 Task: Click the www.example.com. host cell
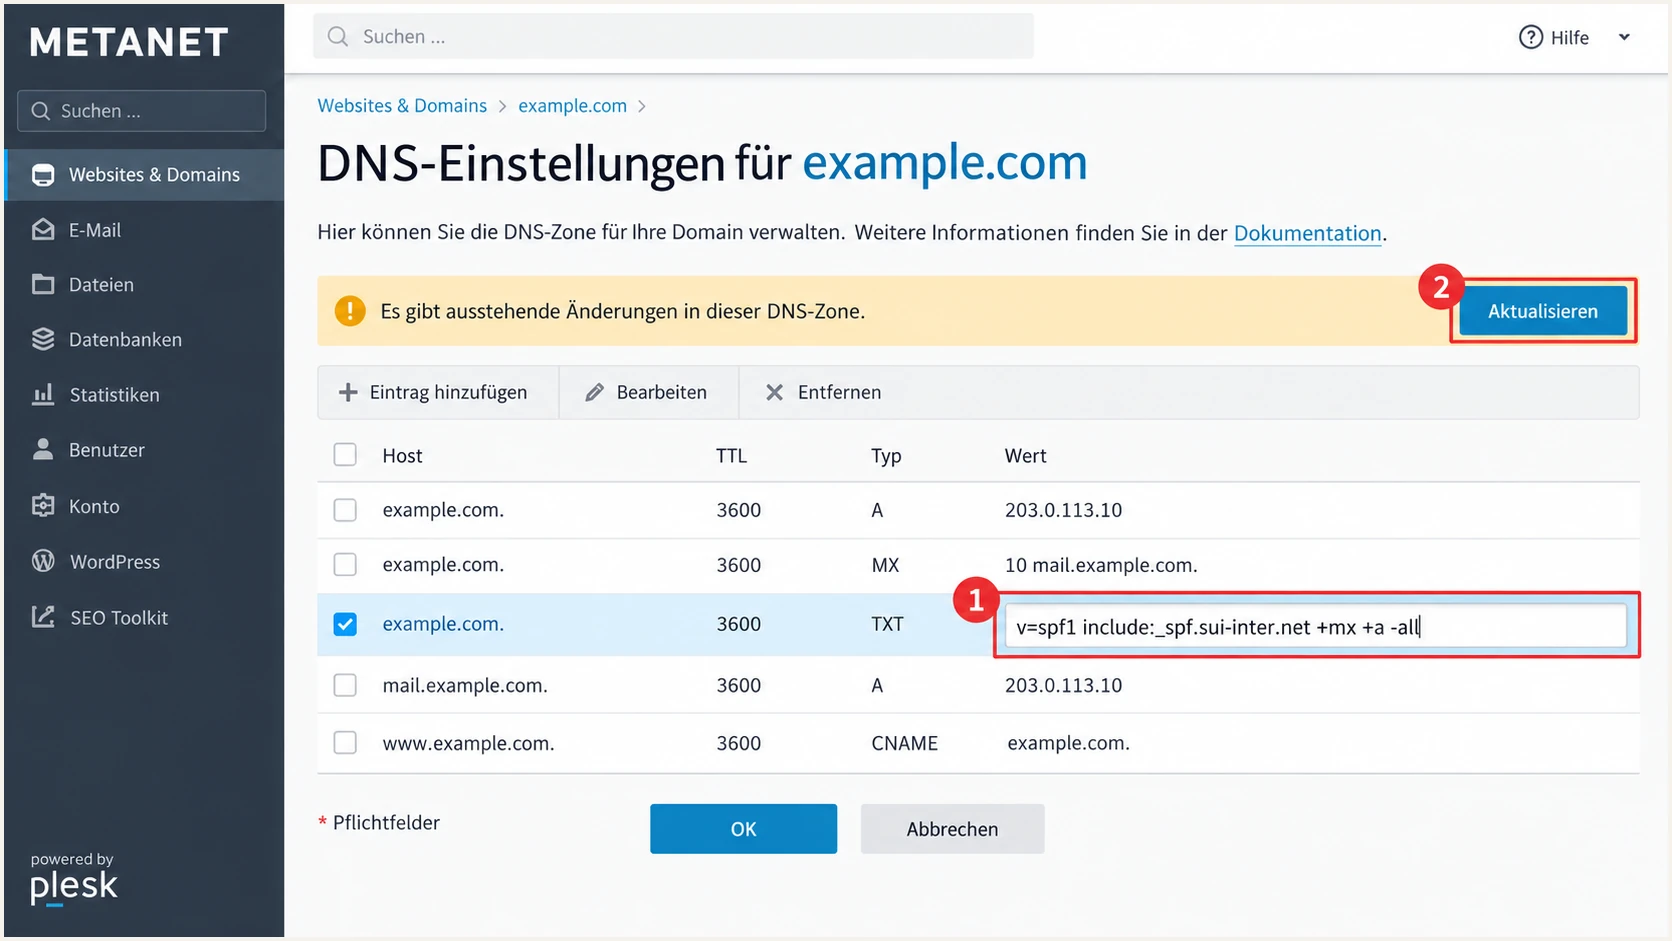pos(468,744)
